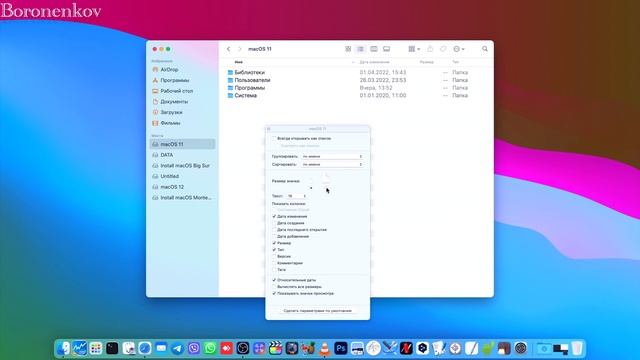Screen dimensions: 640x360
Task: Uncheck the Дата изменения column checkbox
Action: [x=274, y=216]
